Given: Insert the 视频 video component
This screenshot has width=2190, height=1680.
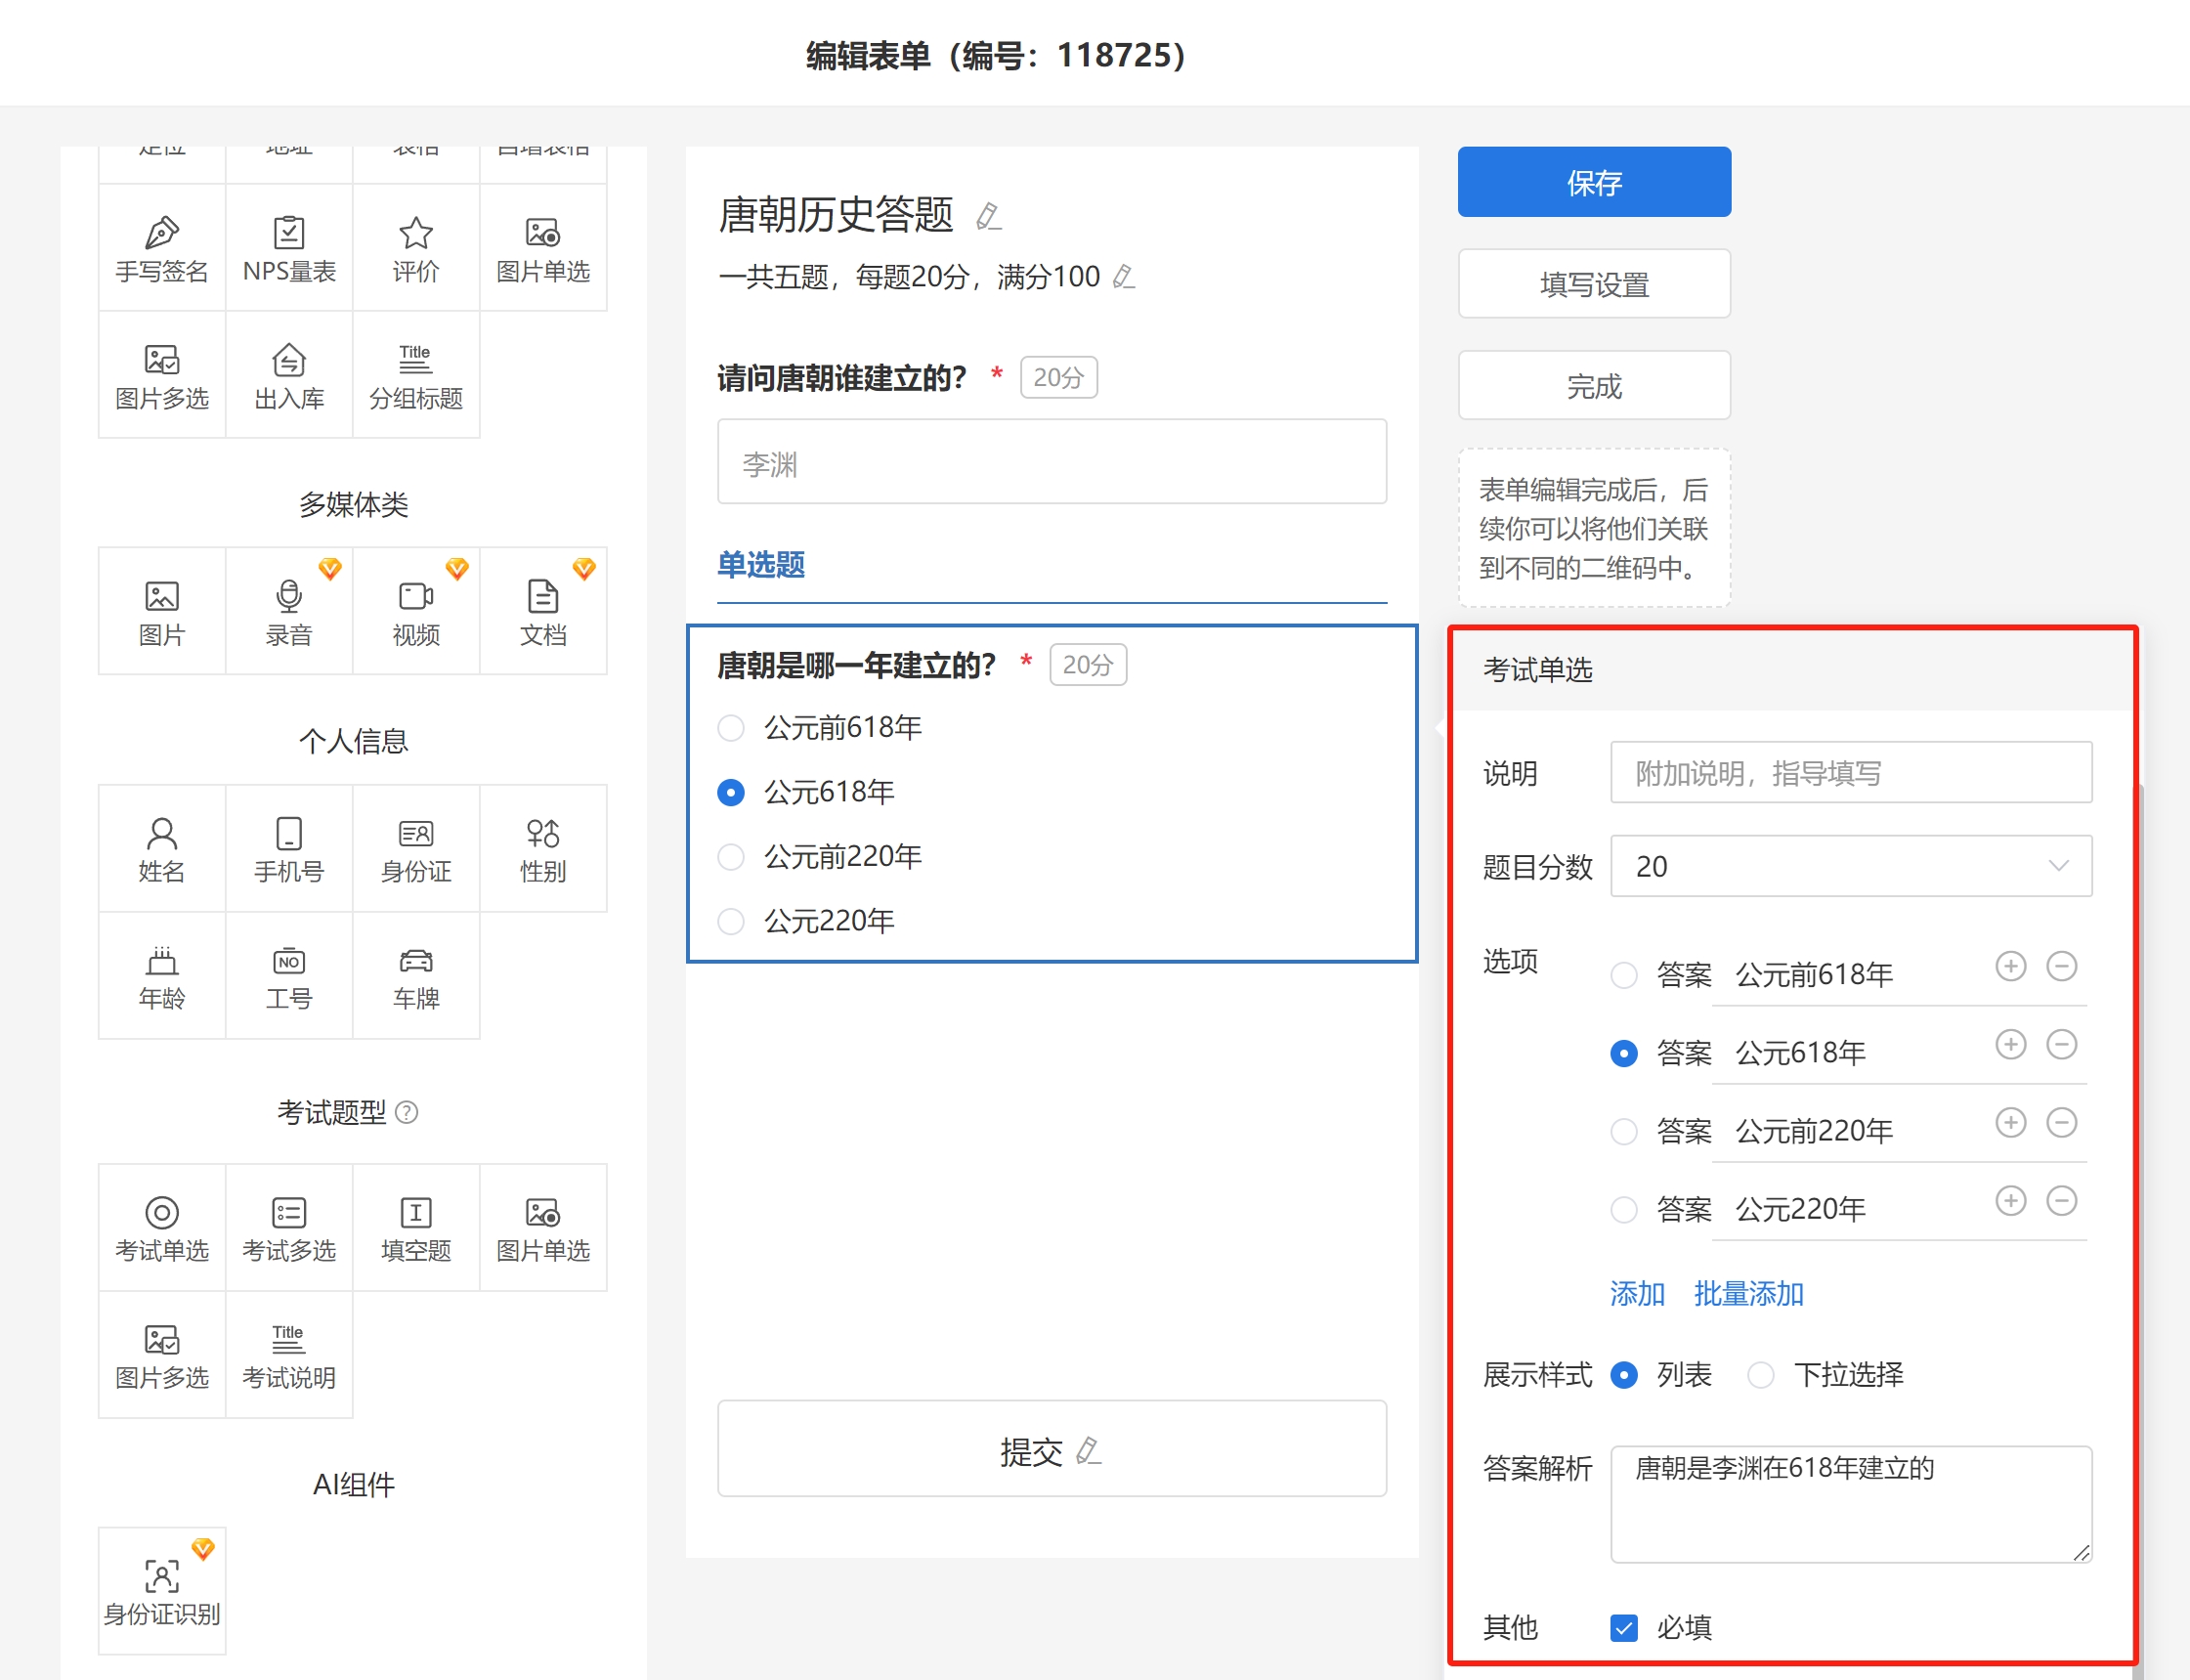Looking at the screenshot, I should pyautogui.click(x=416, y=612).
